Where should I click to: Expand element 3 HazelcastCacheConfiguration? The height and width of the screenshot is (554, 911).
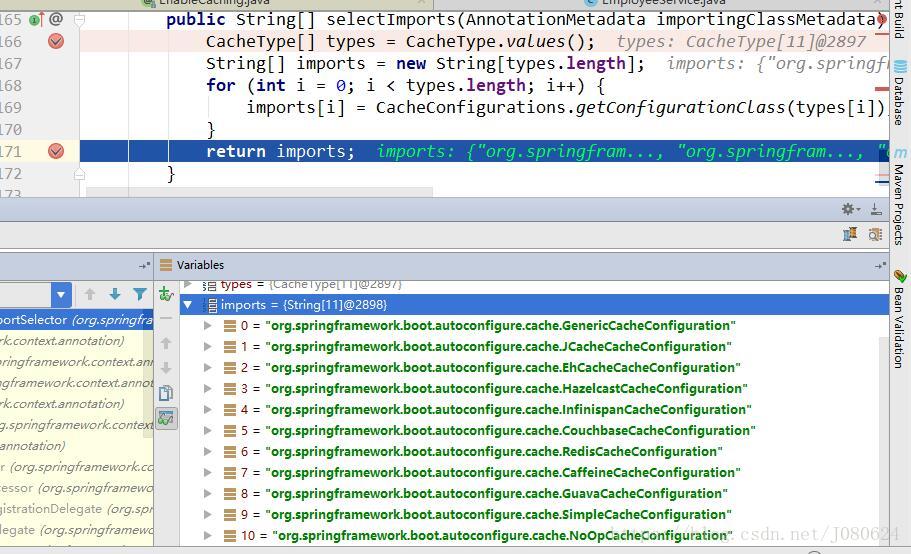(x=207, y=388)
